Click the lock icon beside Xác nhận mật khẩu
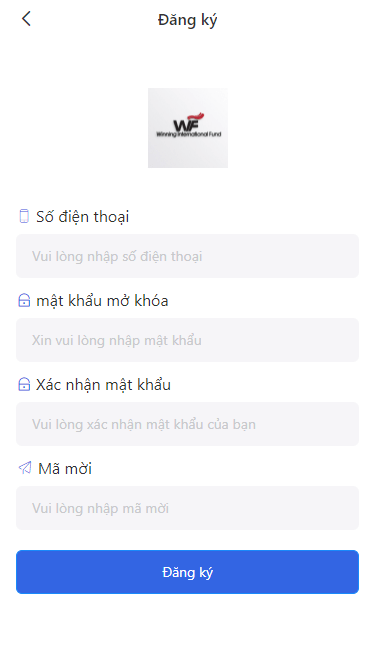The width and height of the screenshot is (375, 651). 24,384
